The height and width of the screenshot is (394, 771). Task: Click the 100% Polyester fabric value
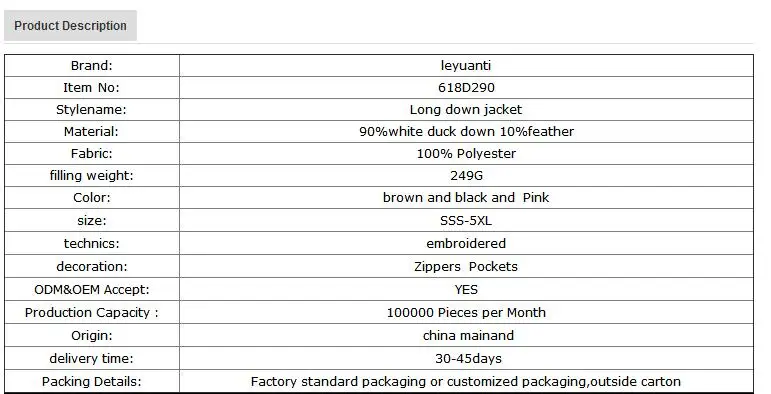click(x=466, y=153)
